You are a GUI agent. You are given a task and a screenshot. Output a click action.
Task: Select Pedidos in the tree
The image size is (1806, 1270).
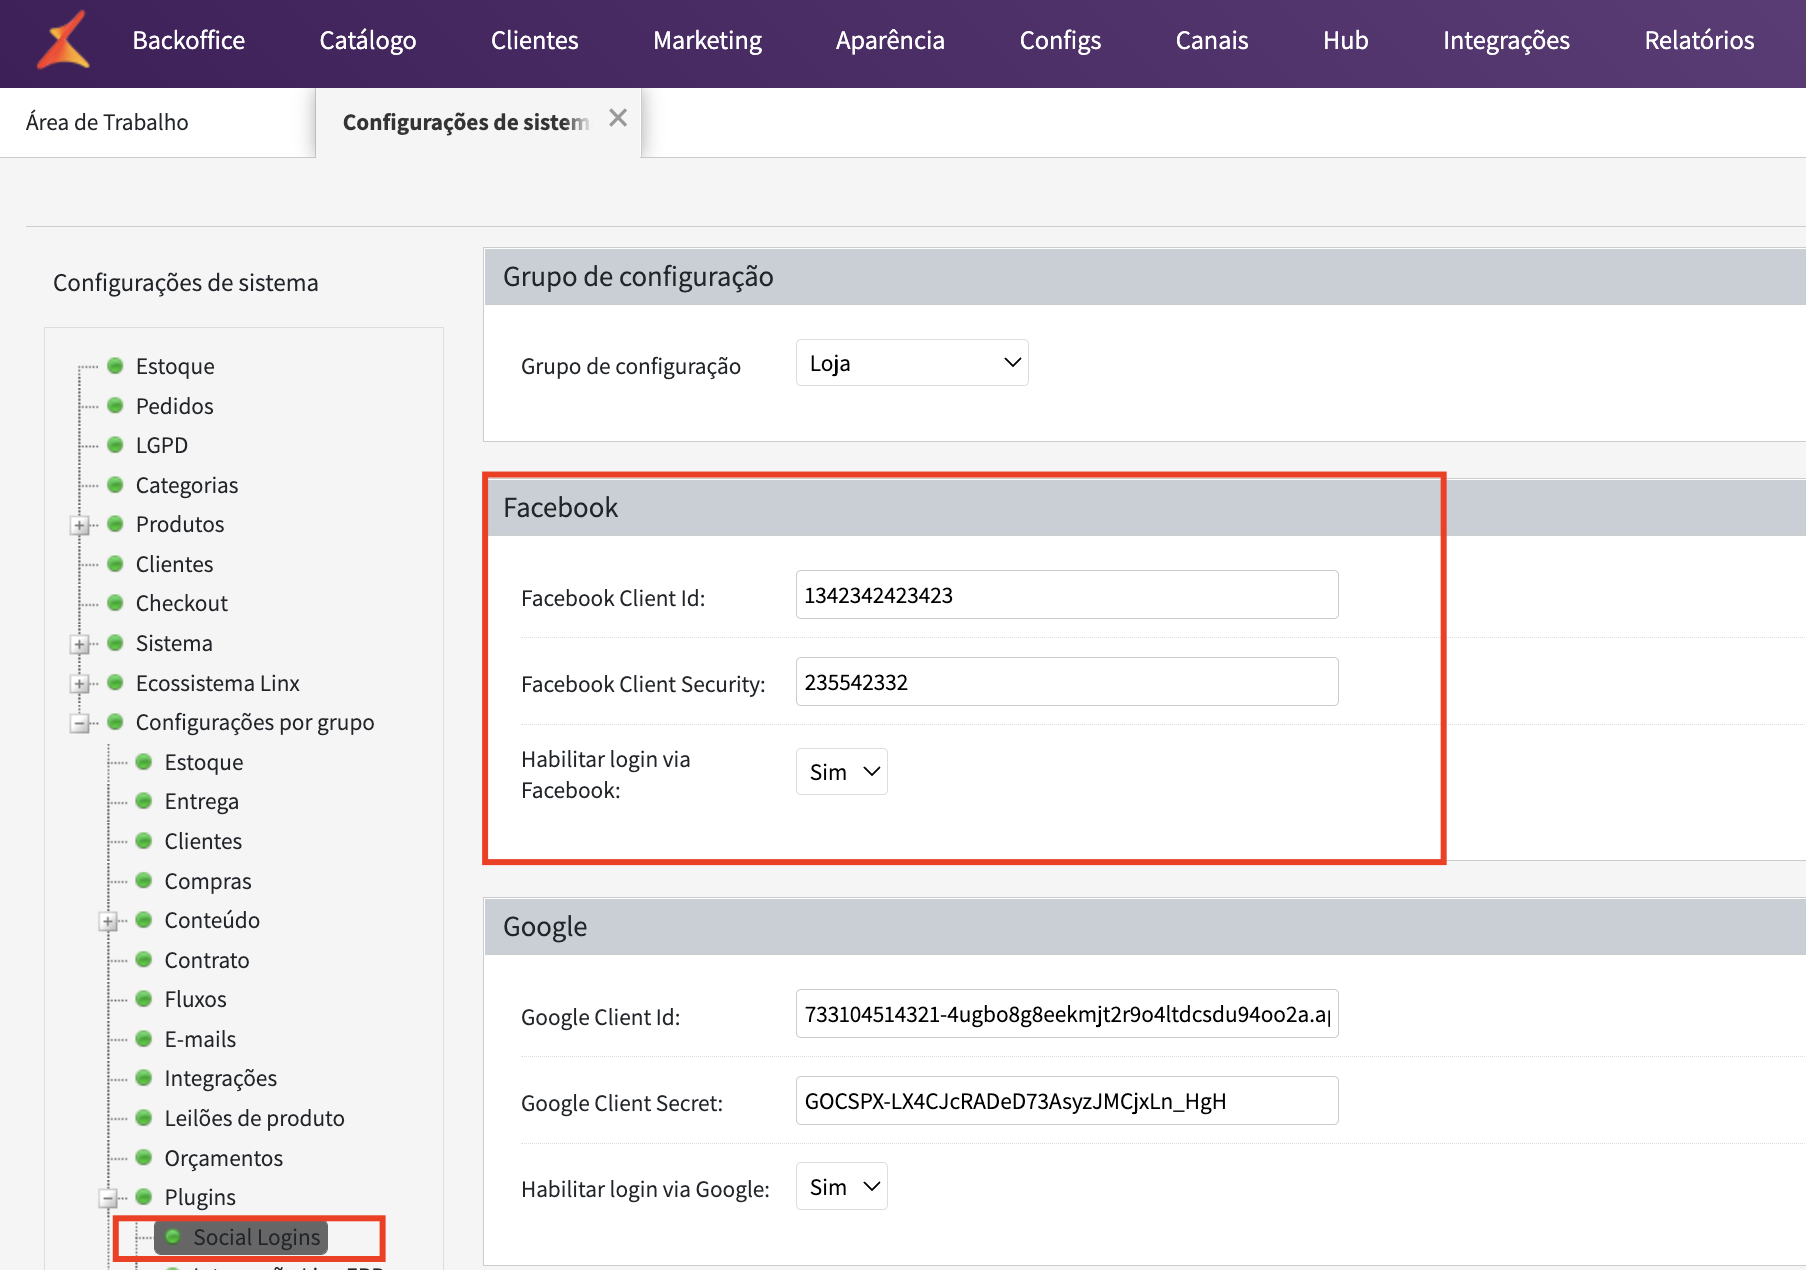[x=175, y=406]
